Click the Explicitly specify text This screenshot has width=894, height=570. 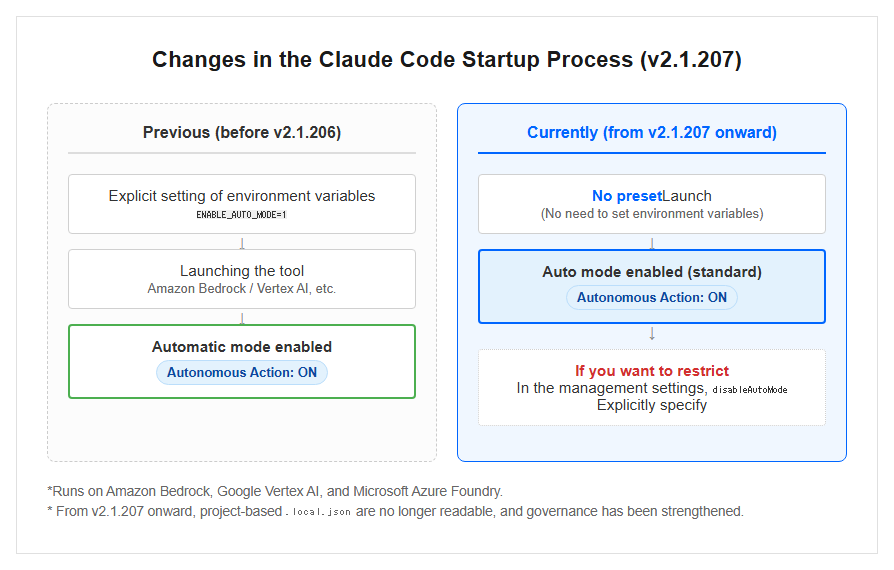[652, 405]
